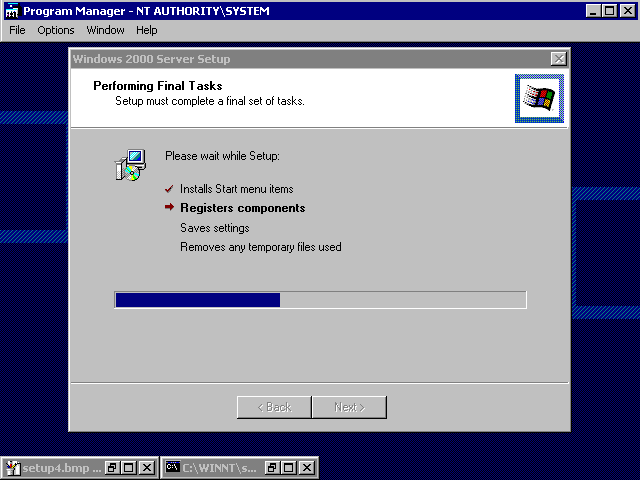
Task: Restore the minimized C:\WINNT window
Action: click(273, 467)
